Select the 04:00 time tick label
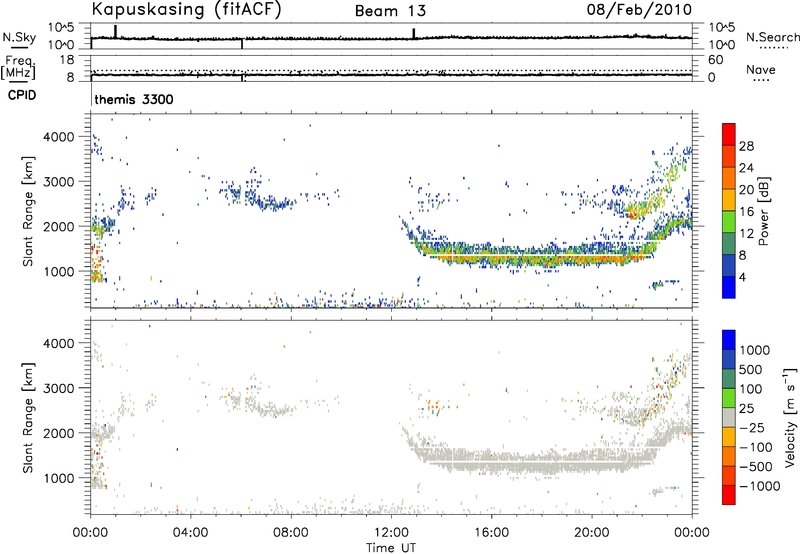The image size is (800, 554). pyautogui.click(x=191, y=533)
